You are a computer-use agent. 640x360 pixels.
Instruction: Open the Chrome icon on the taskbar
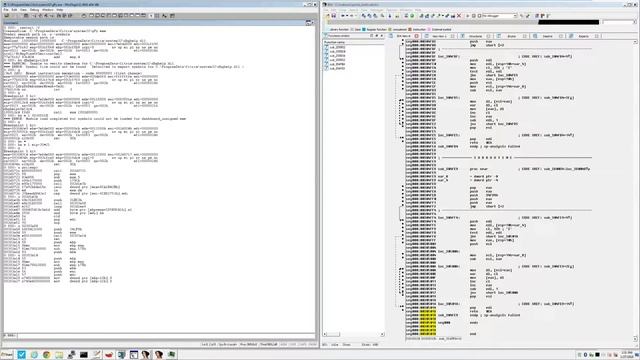point(46,355)
